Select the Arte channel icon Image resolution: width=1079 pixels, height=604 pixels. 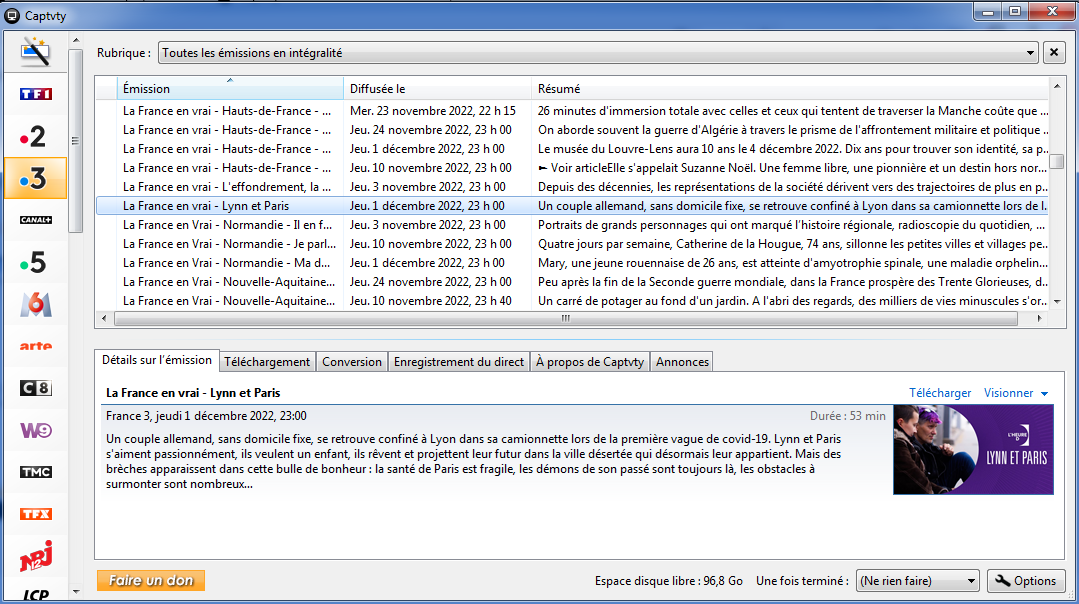coord(36,346)
